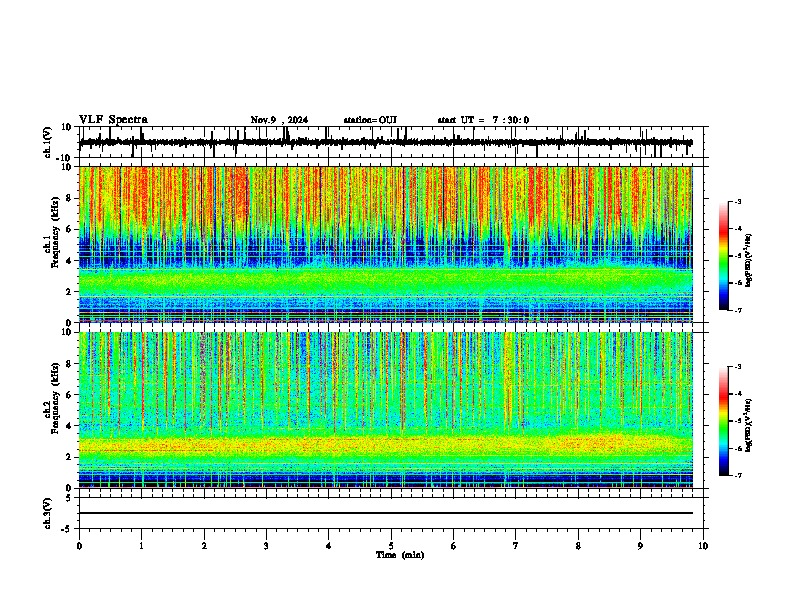Click the "VLF Spectra" title text
The height and width of the screenshot is (612, 792).
(x=113, y=120)
